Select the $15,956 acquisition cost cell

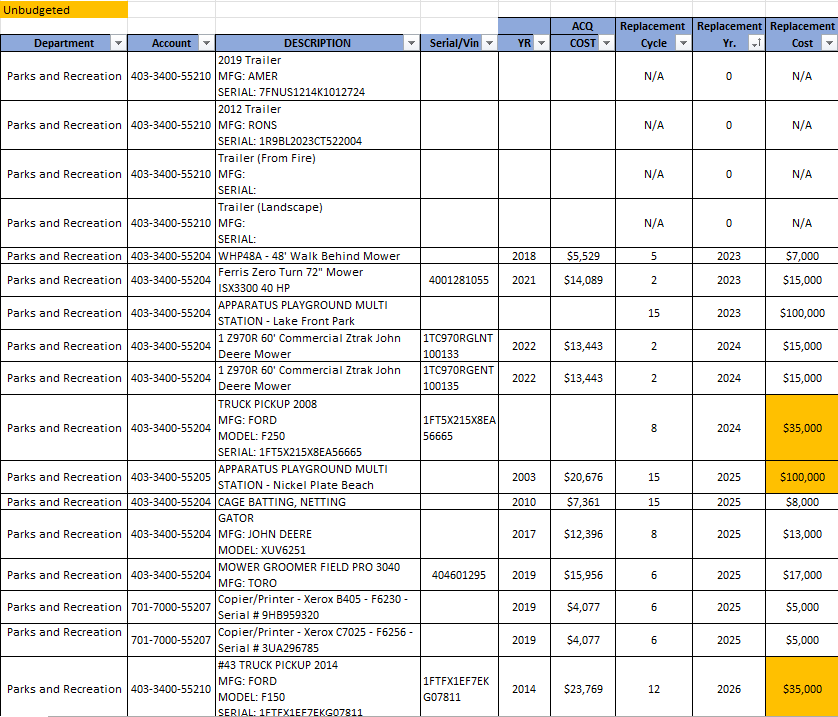click(x=583, y=575)
